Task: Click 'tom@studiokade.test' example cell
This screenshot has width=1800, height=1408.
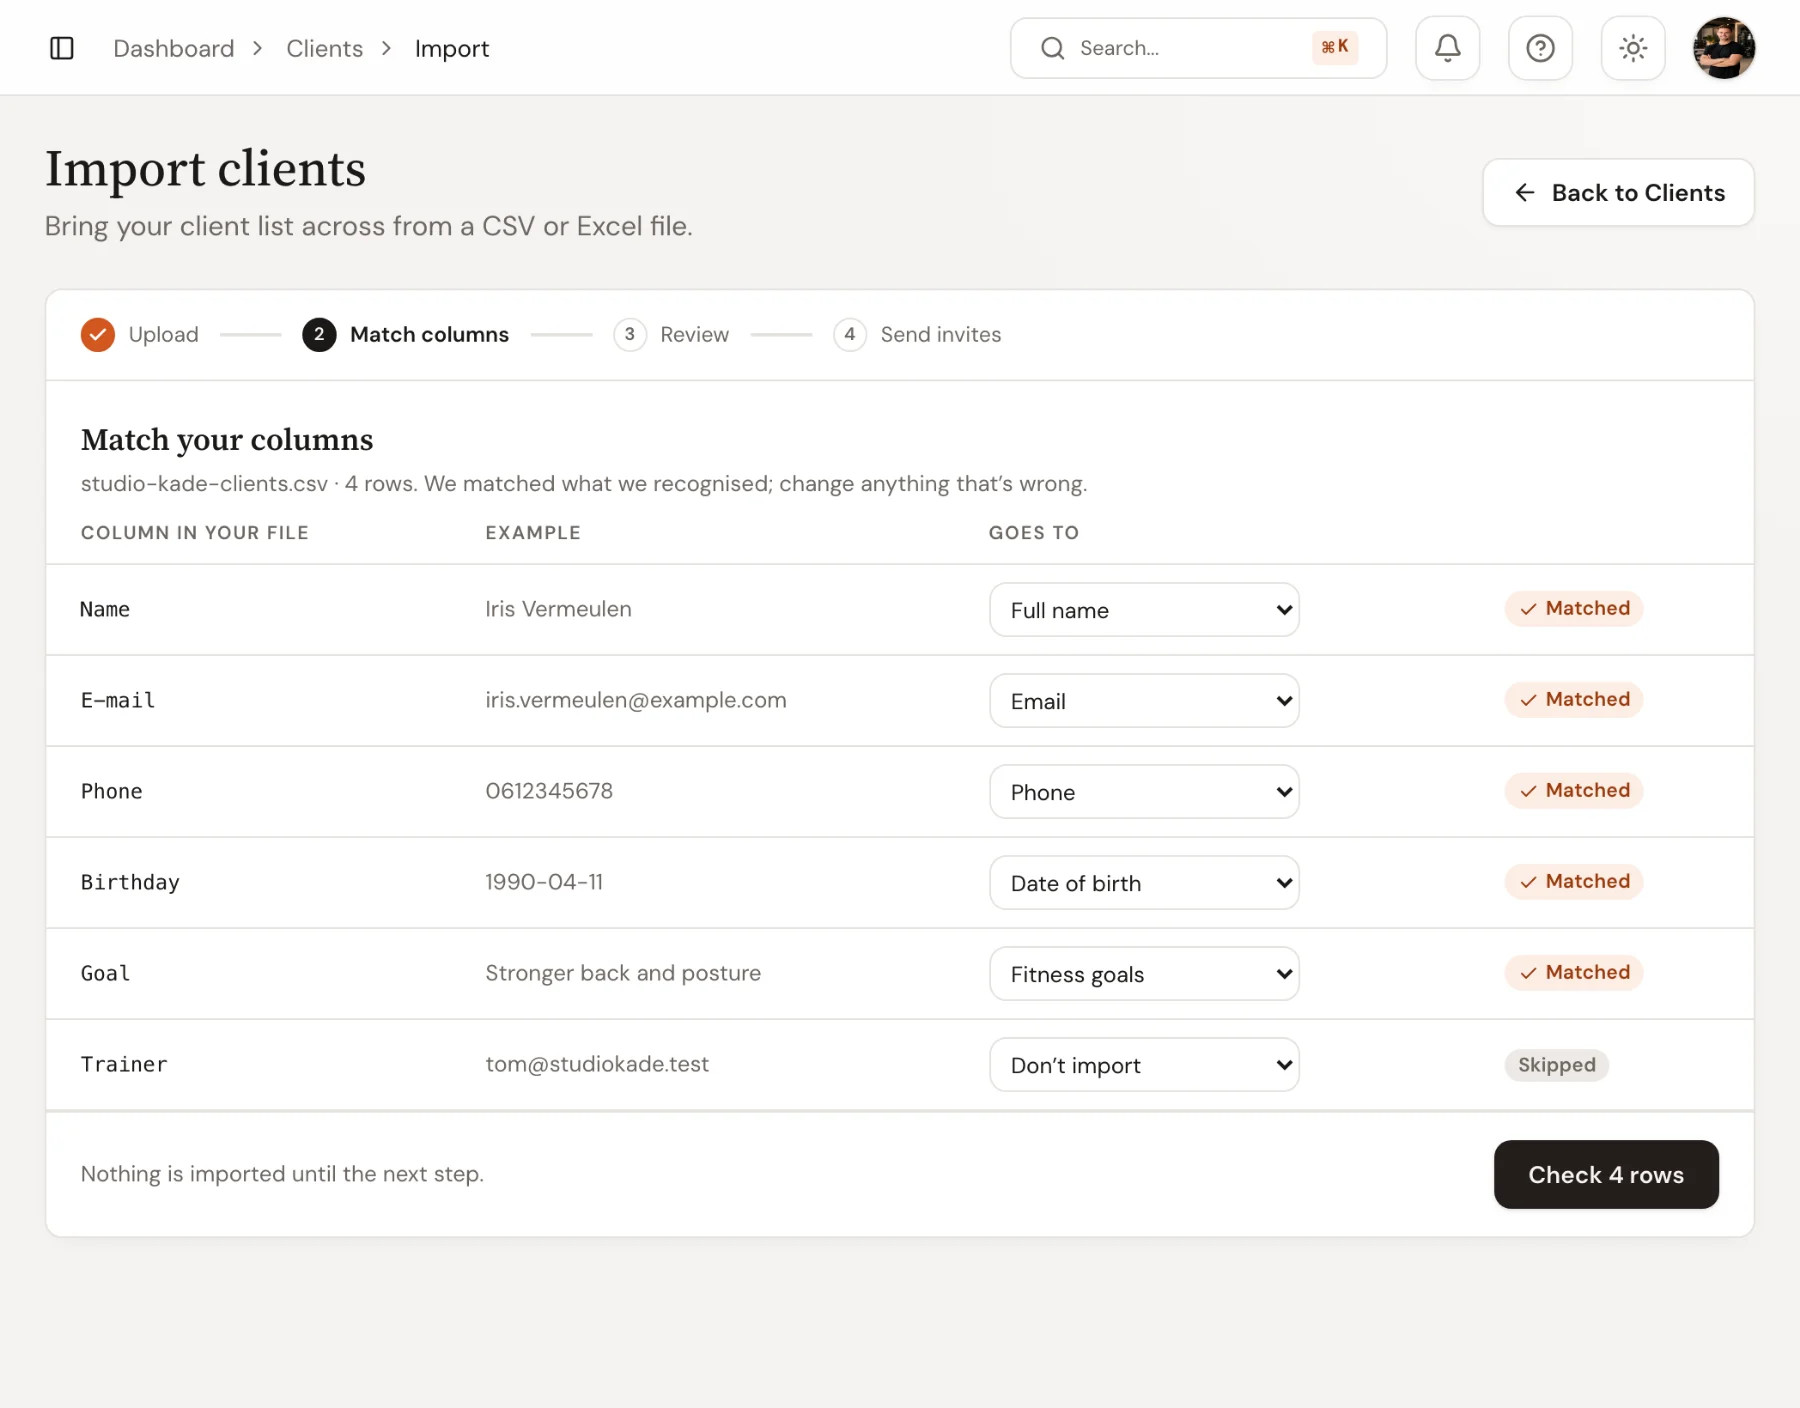Action: 597,1064
